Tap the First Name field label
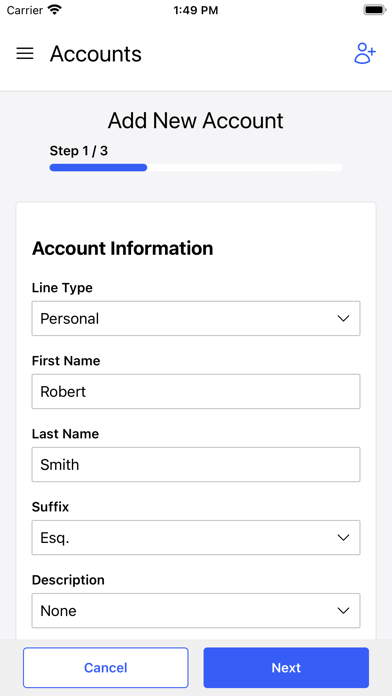Image resolution: width=392 pixels, height=696 pixels. [x=66, y=361]
